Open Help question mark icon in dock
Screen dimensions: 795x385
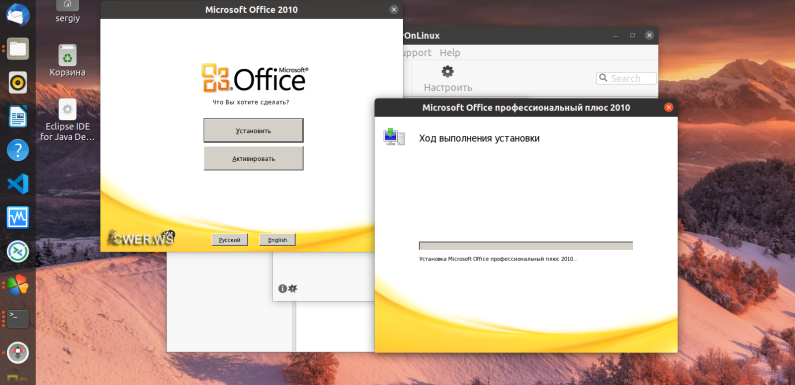[18, 150]
